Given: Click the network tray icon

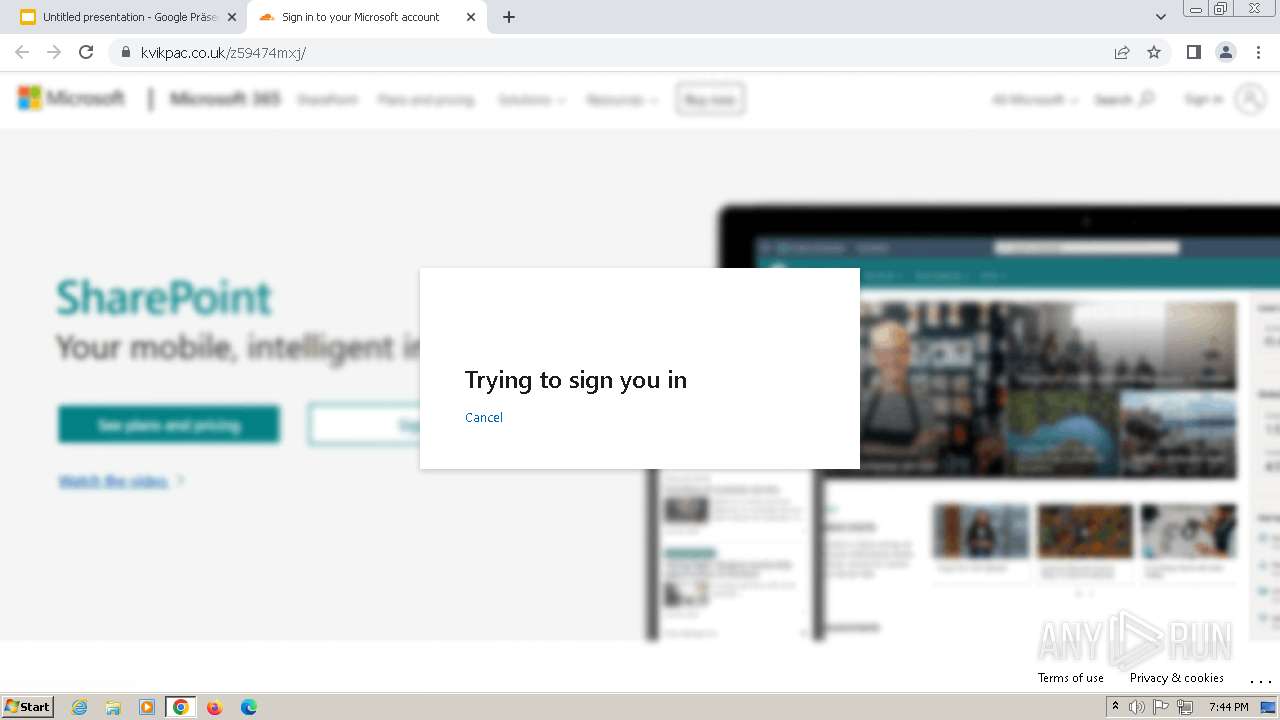Looking at the screenshot, I should 1185,707.
